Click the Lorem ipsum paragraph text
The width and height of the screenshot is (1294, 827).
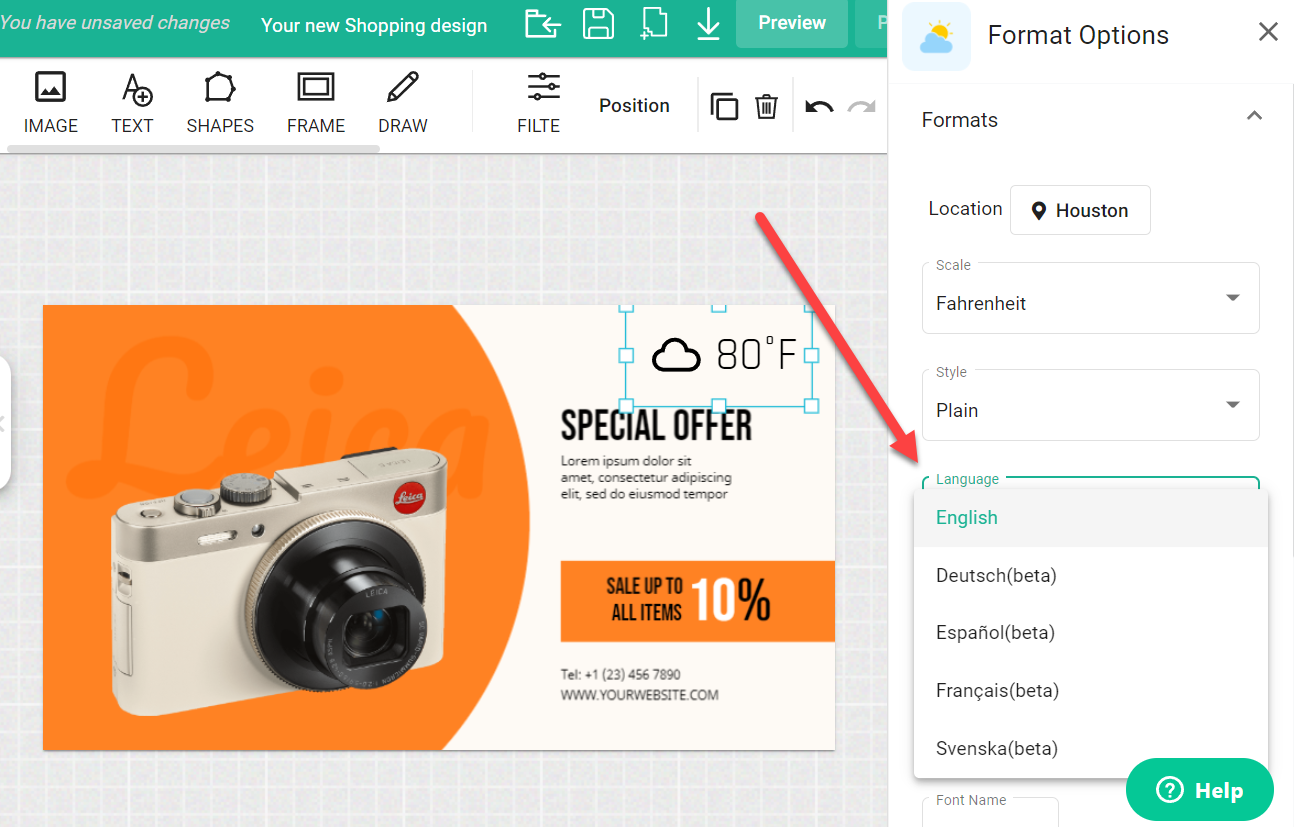[646, 477]
